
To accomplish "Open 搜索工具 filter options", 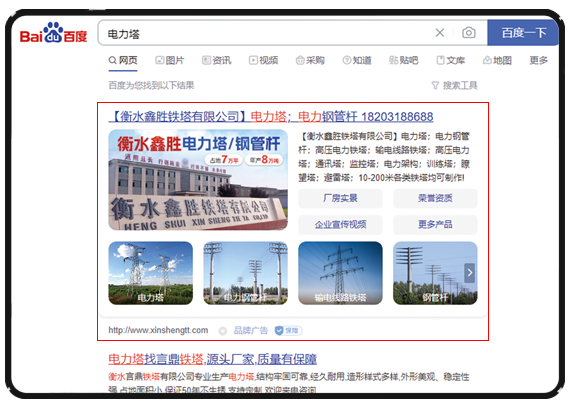I will click(454, 85).
